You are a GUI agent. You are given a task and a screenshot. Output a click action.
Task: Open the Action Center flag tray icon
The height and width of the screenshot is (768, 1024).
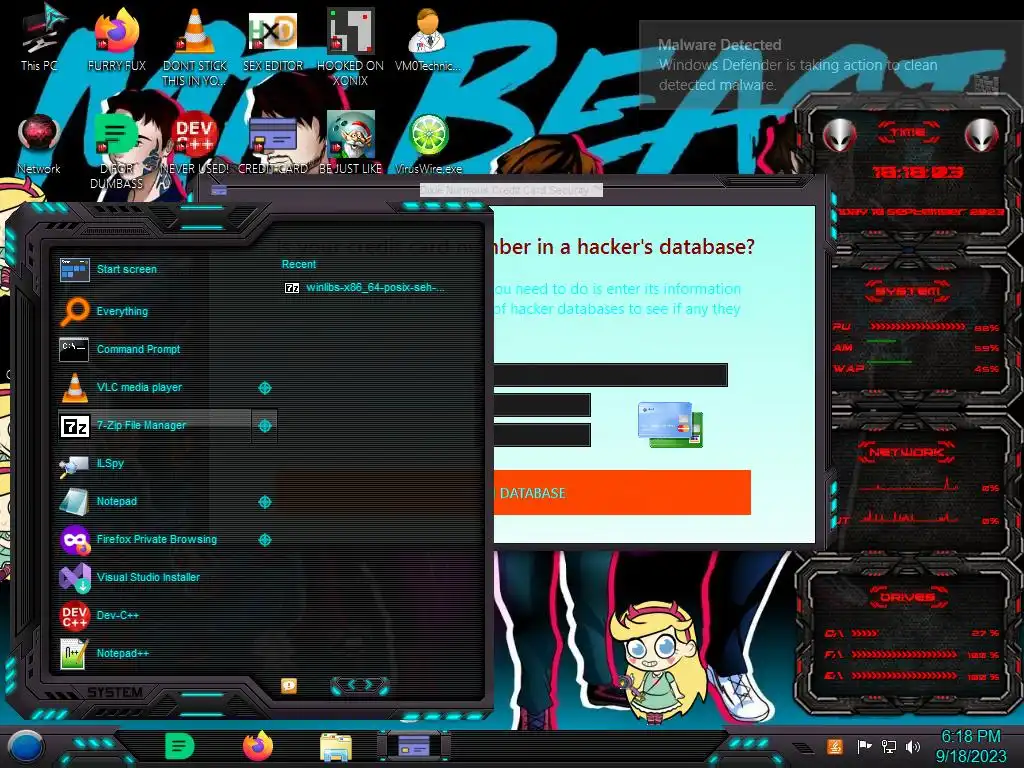(x=864, y=746)
